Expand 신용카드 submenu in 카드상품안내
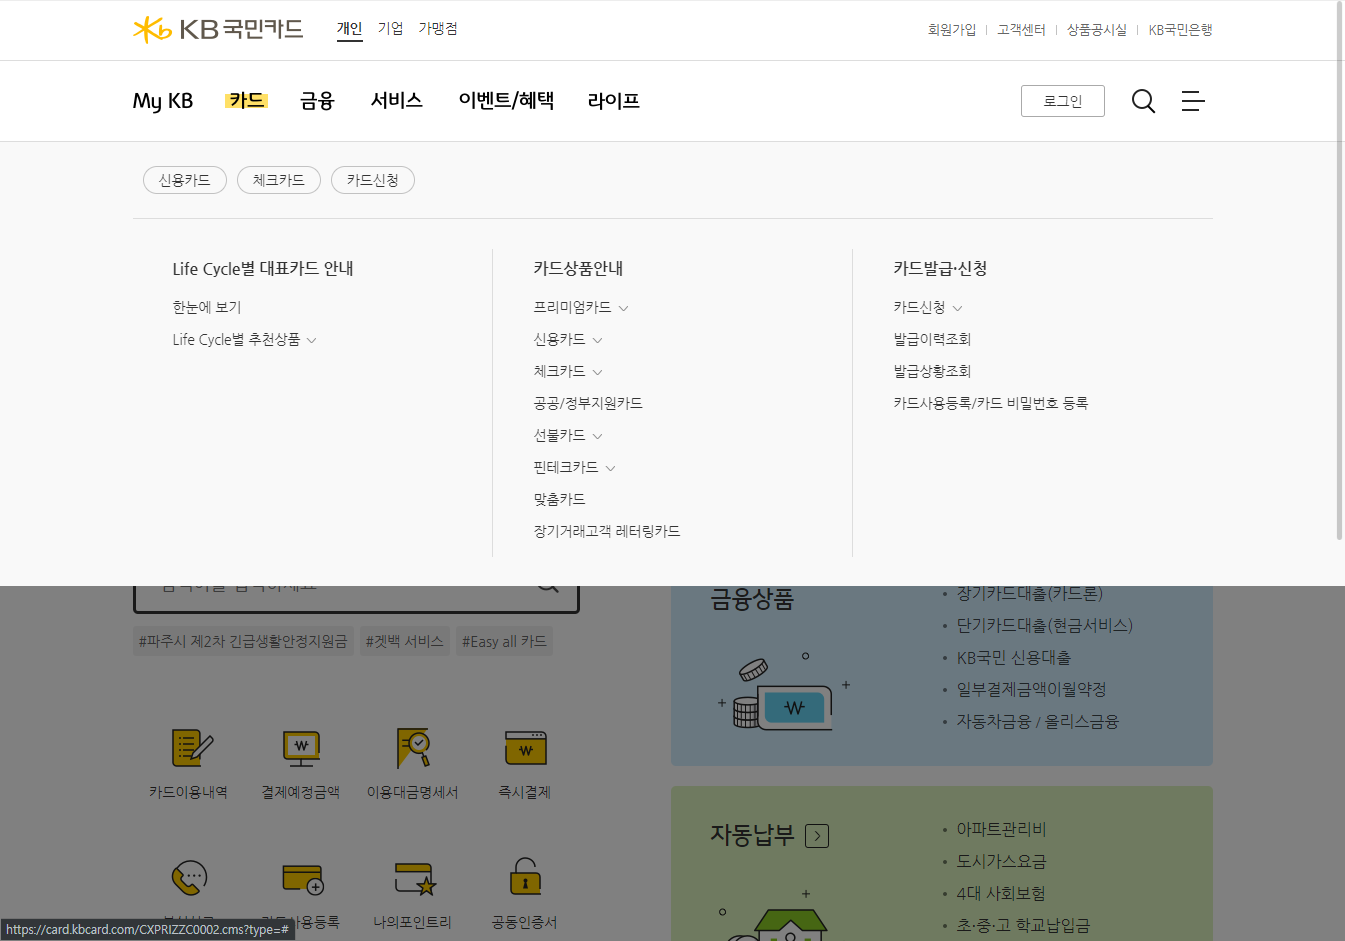The image size is (1345, 941). pos(598,340)
